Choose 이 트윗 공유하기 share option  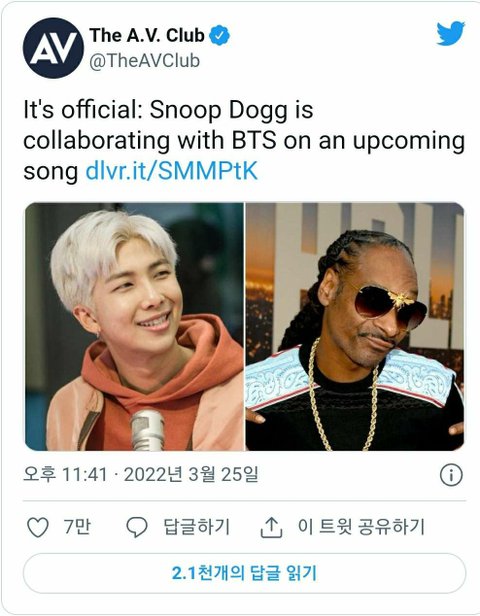pyautogui.click(x=361, y=526)
